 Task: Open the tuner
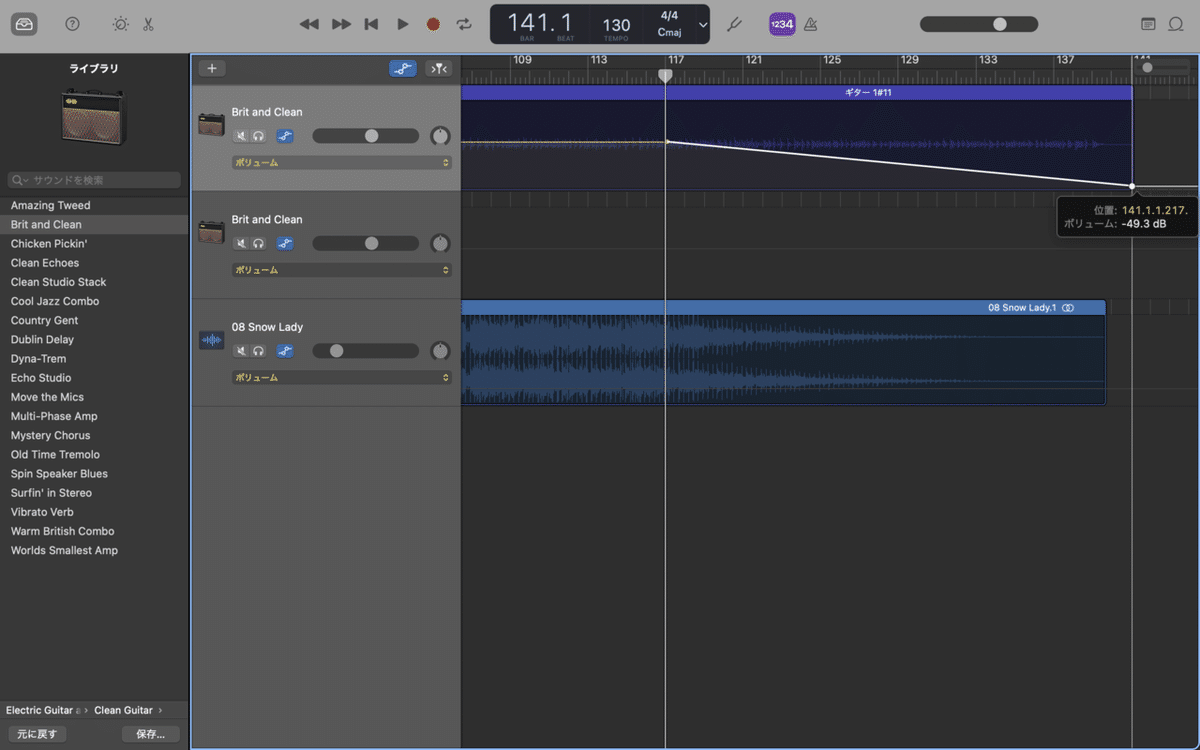click(734, 24)
